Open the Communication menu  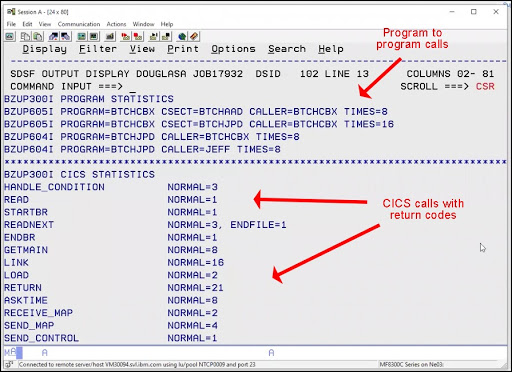[x=79, y=24]
